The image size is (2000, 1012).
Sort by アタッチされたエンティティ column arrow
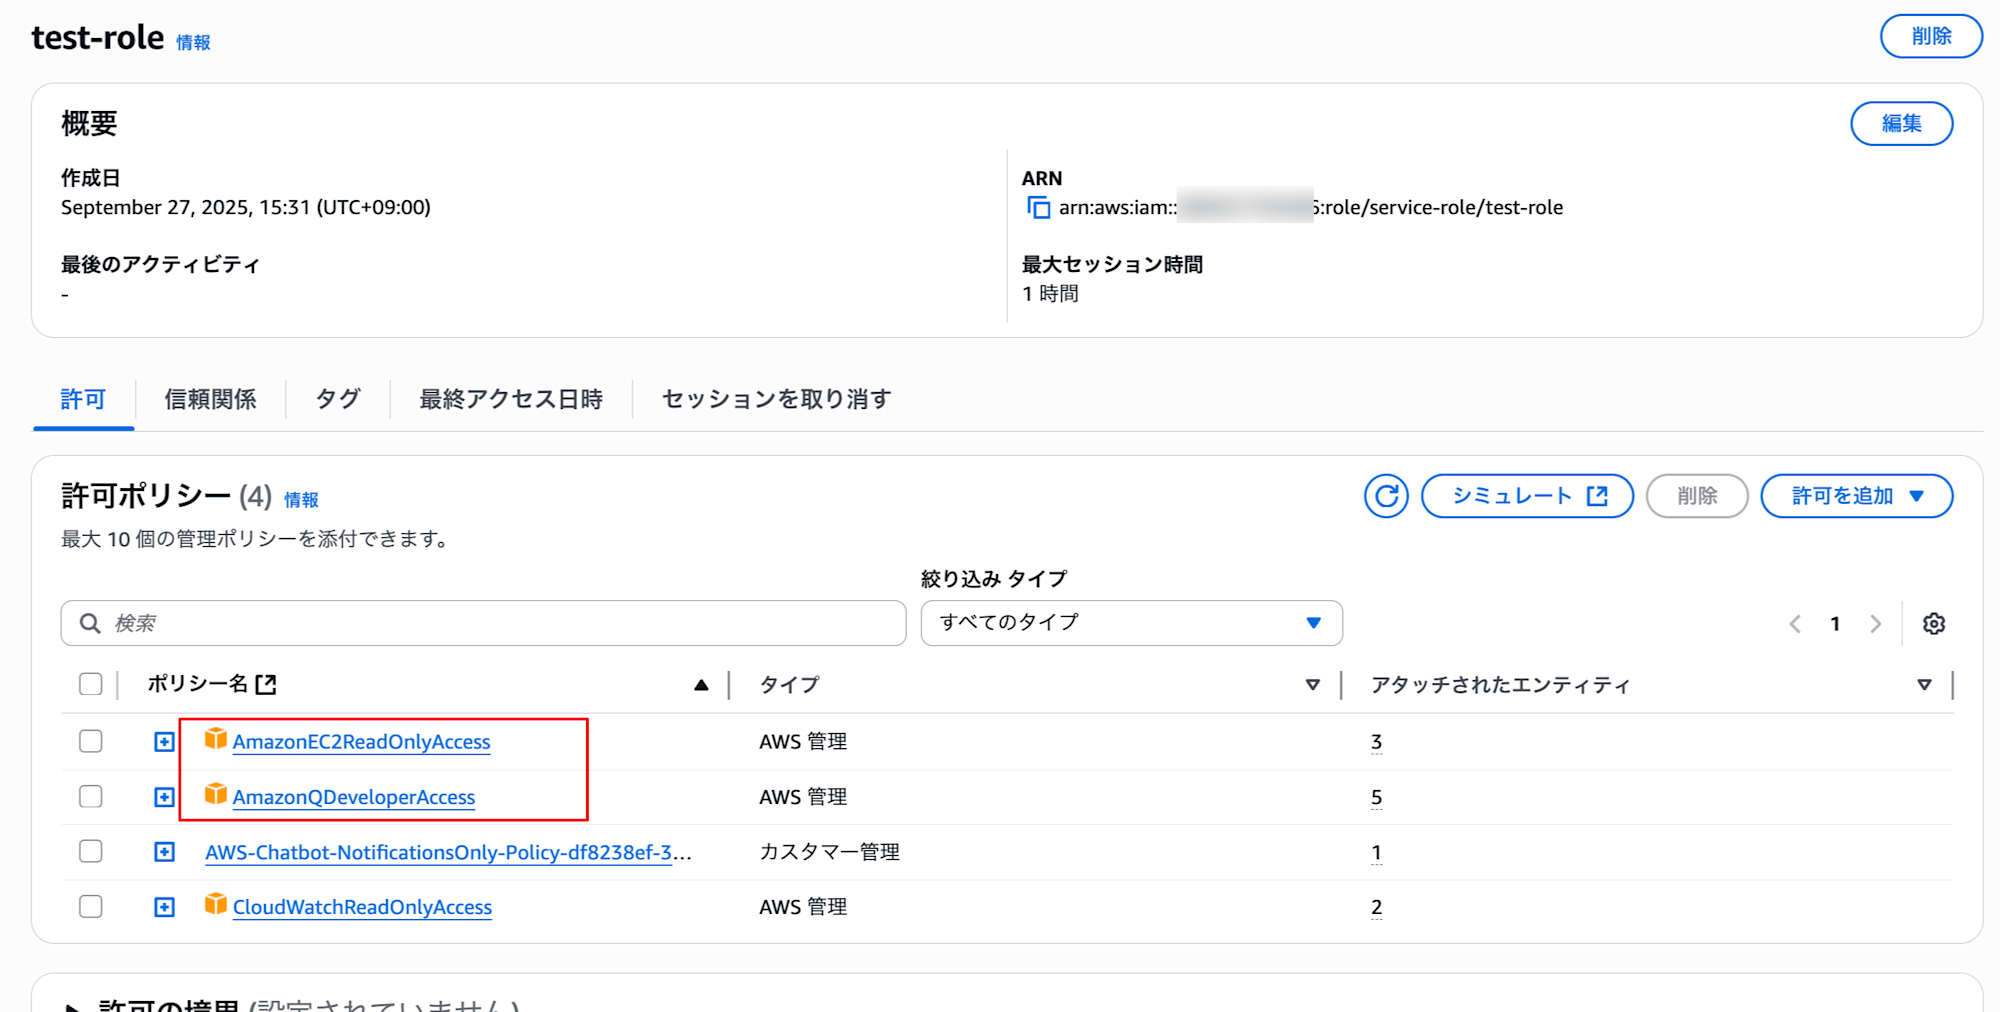(x=1924, y=685)
